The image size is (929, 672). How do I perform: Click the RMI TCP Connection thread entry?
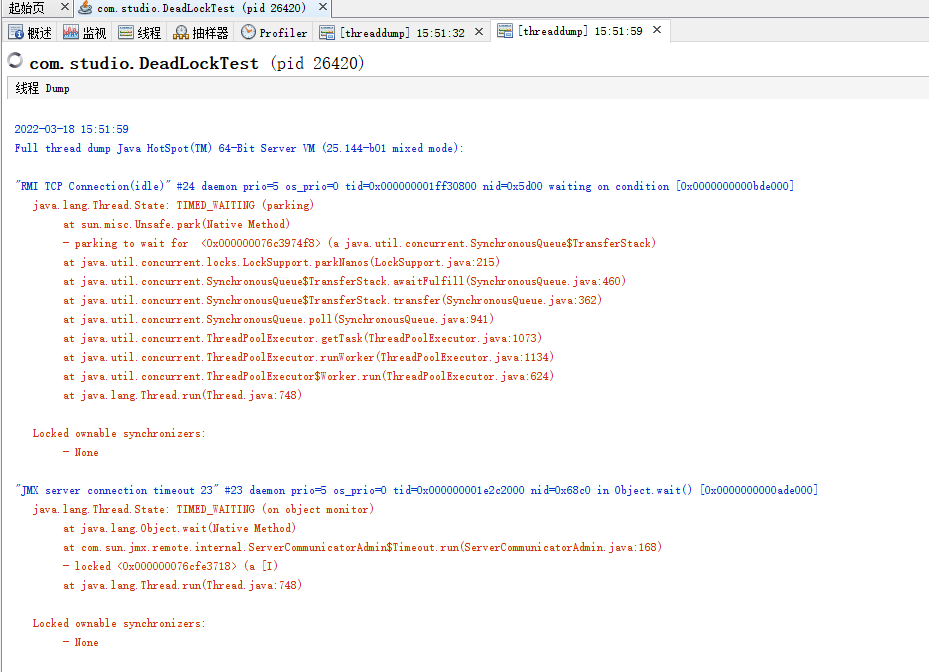pyautogui.click(x=200, y=186)
